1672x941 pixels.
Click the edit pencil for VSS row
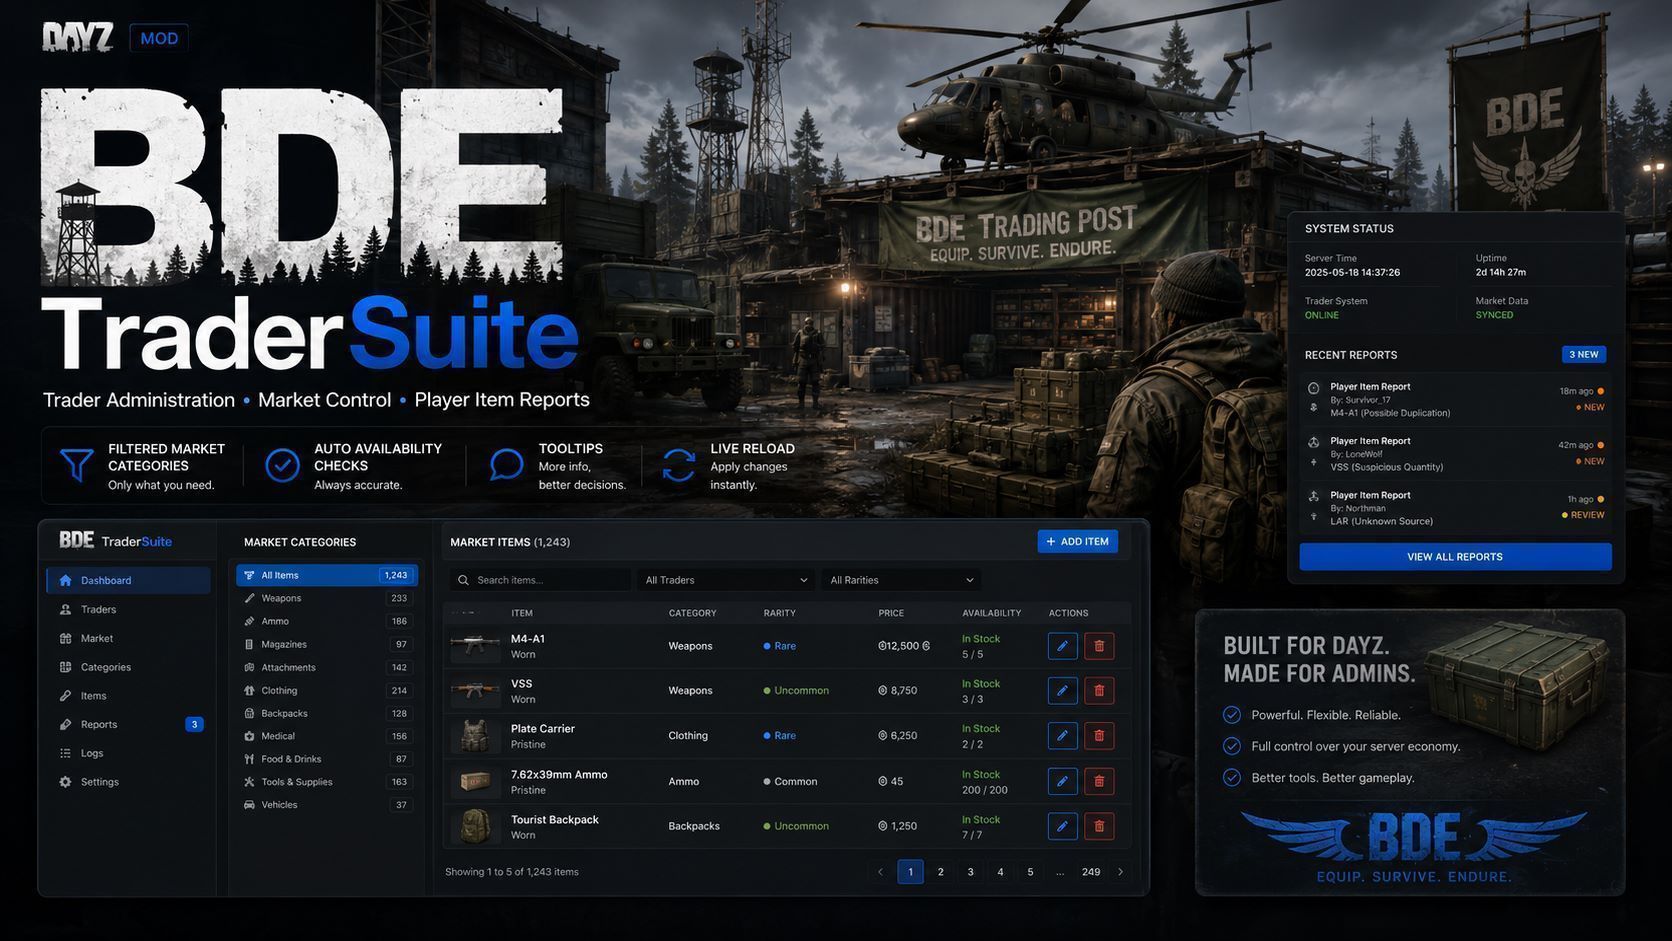click(x=1062, y=691)
